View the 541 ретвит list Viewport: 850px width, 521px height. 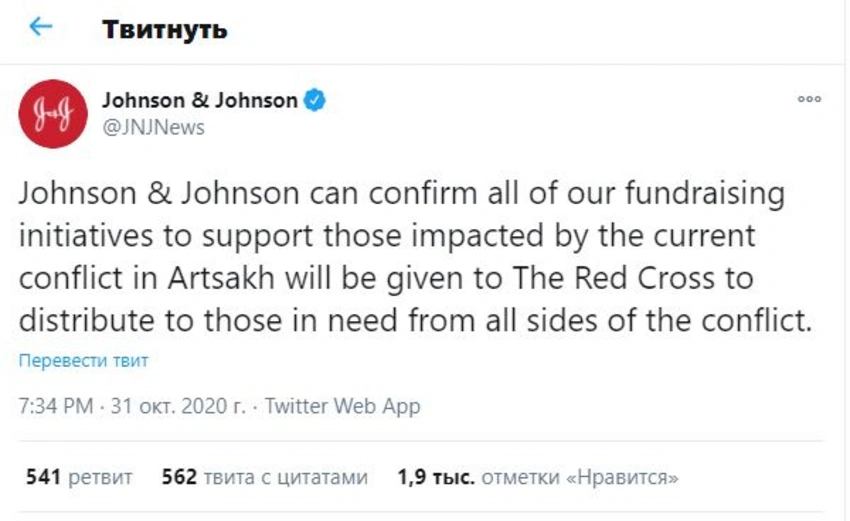[79, 478]
